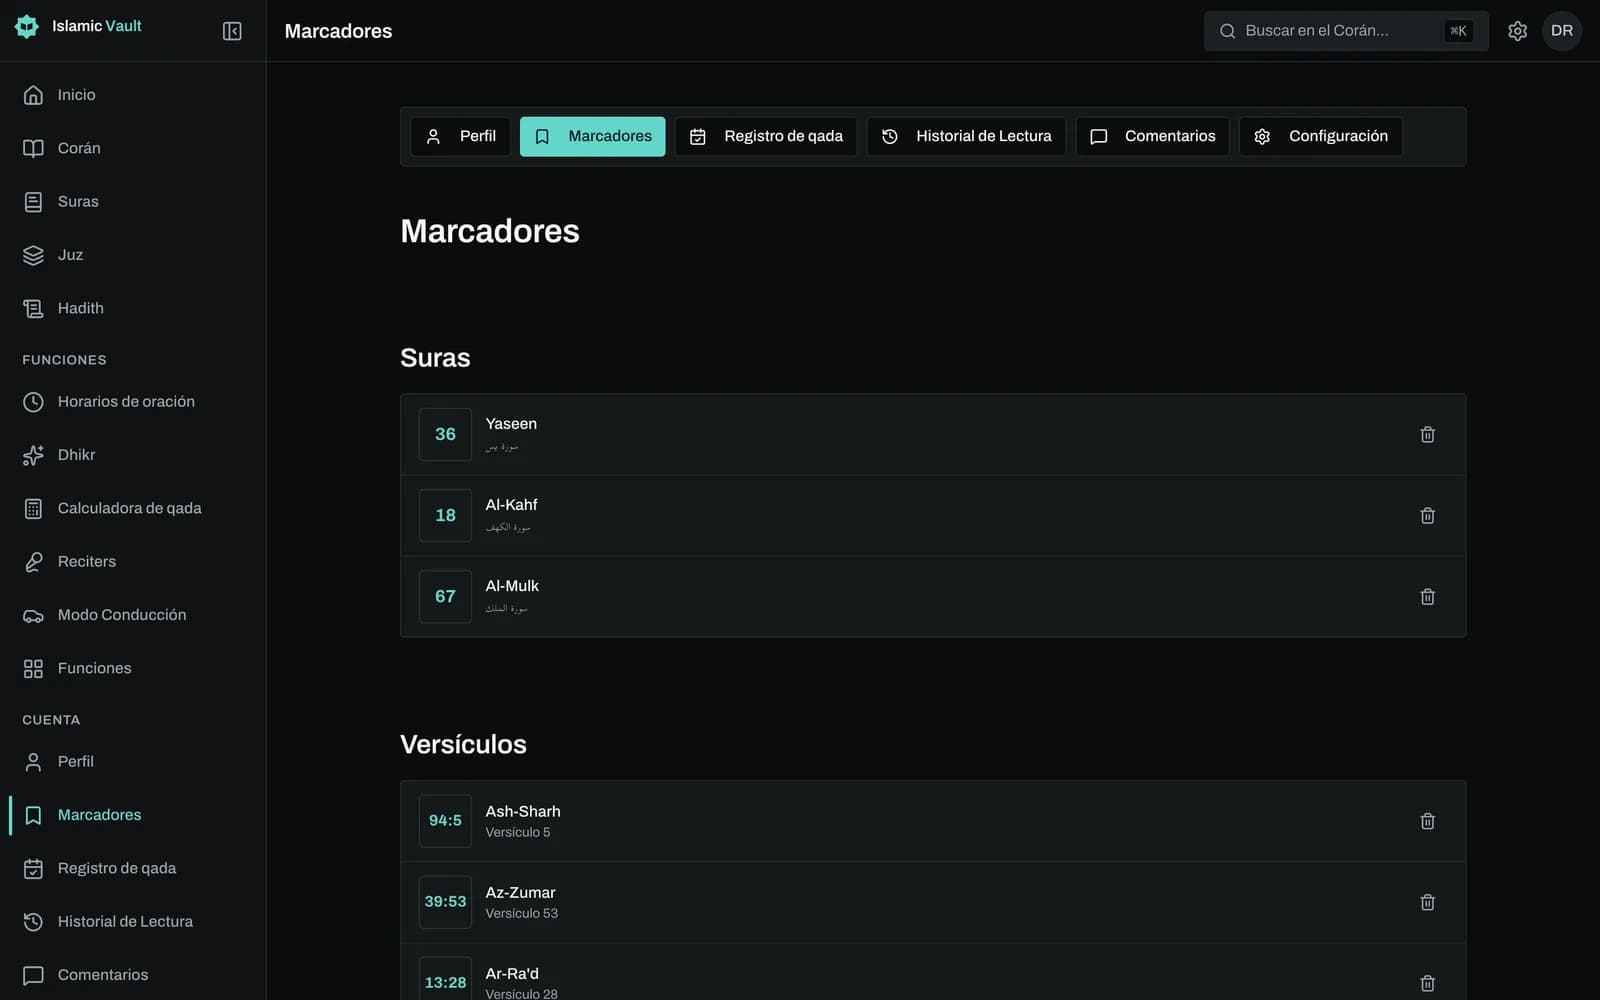Open Modo Conducción in the sidebar
The width and height of the screenshot is (1600, 1000).
tap(133, 615)
